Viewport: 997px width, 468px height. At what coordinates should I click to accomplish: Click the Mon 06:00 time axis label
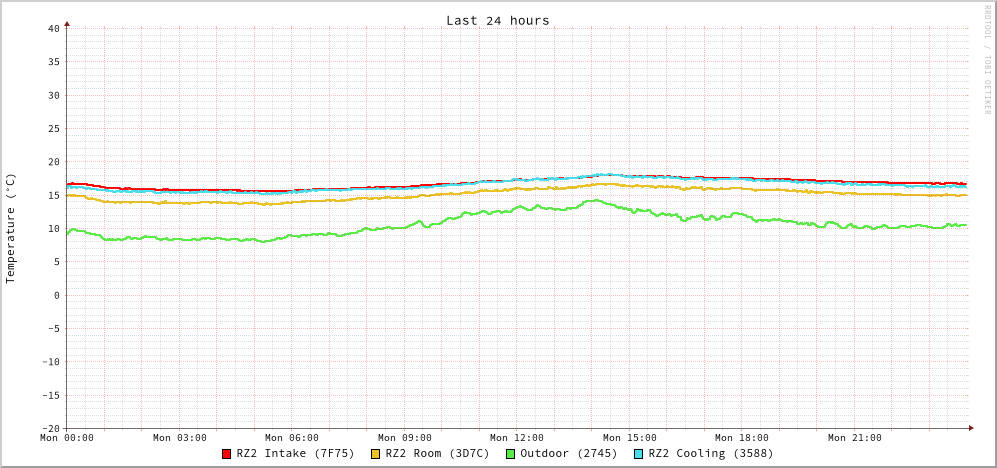(x=292, y=437)
